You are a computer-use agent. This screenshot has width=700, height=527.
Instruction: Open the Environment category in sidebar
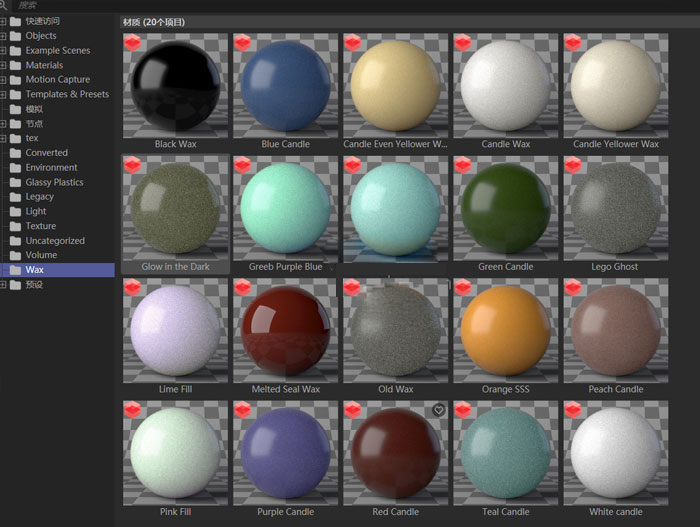click(x=51, y=167)
